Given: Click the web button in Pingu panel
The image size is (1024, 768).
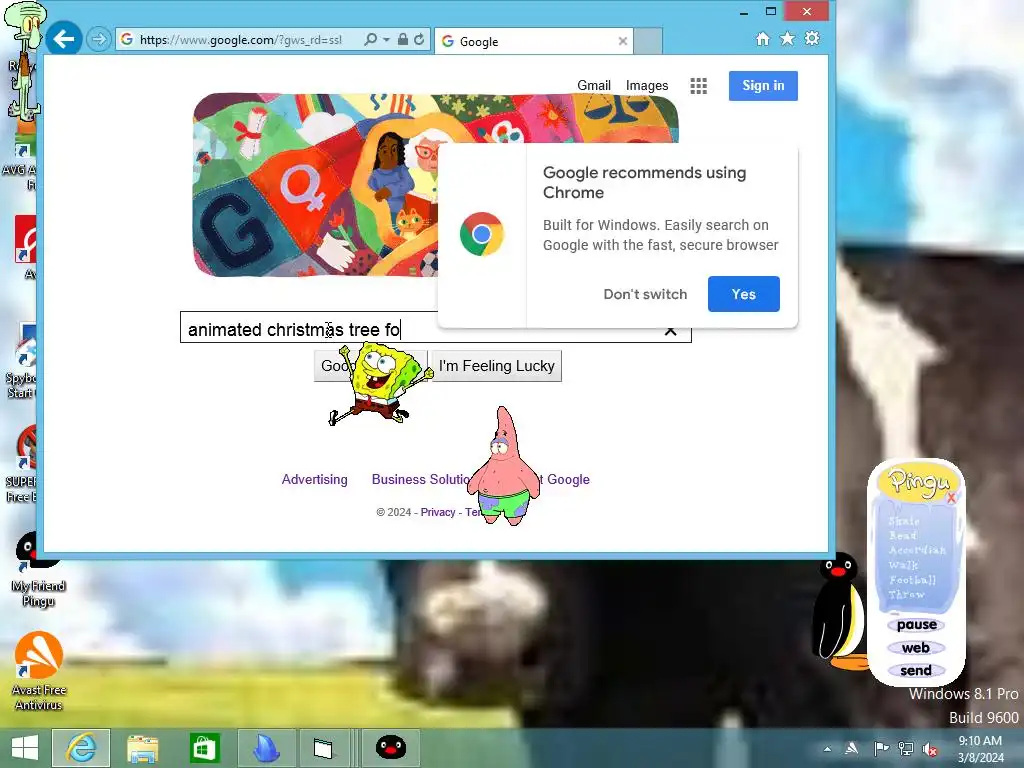Looking at the screenshot, I should [916, 648].
